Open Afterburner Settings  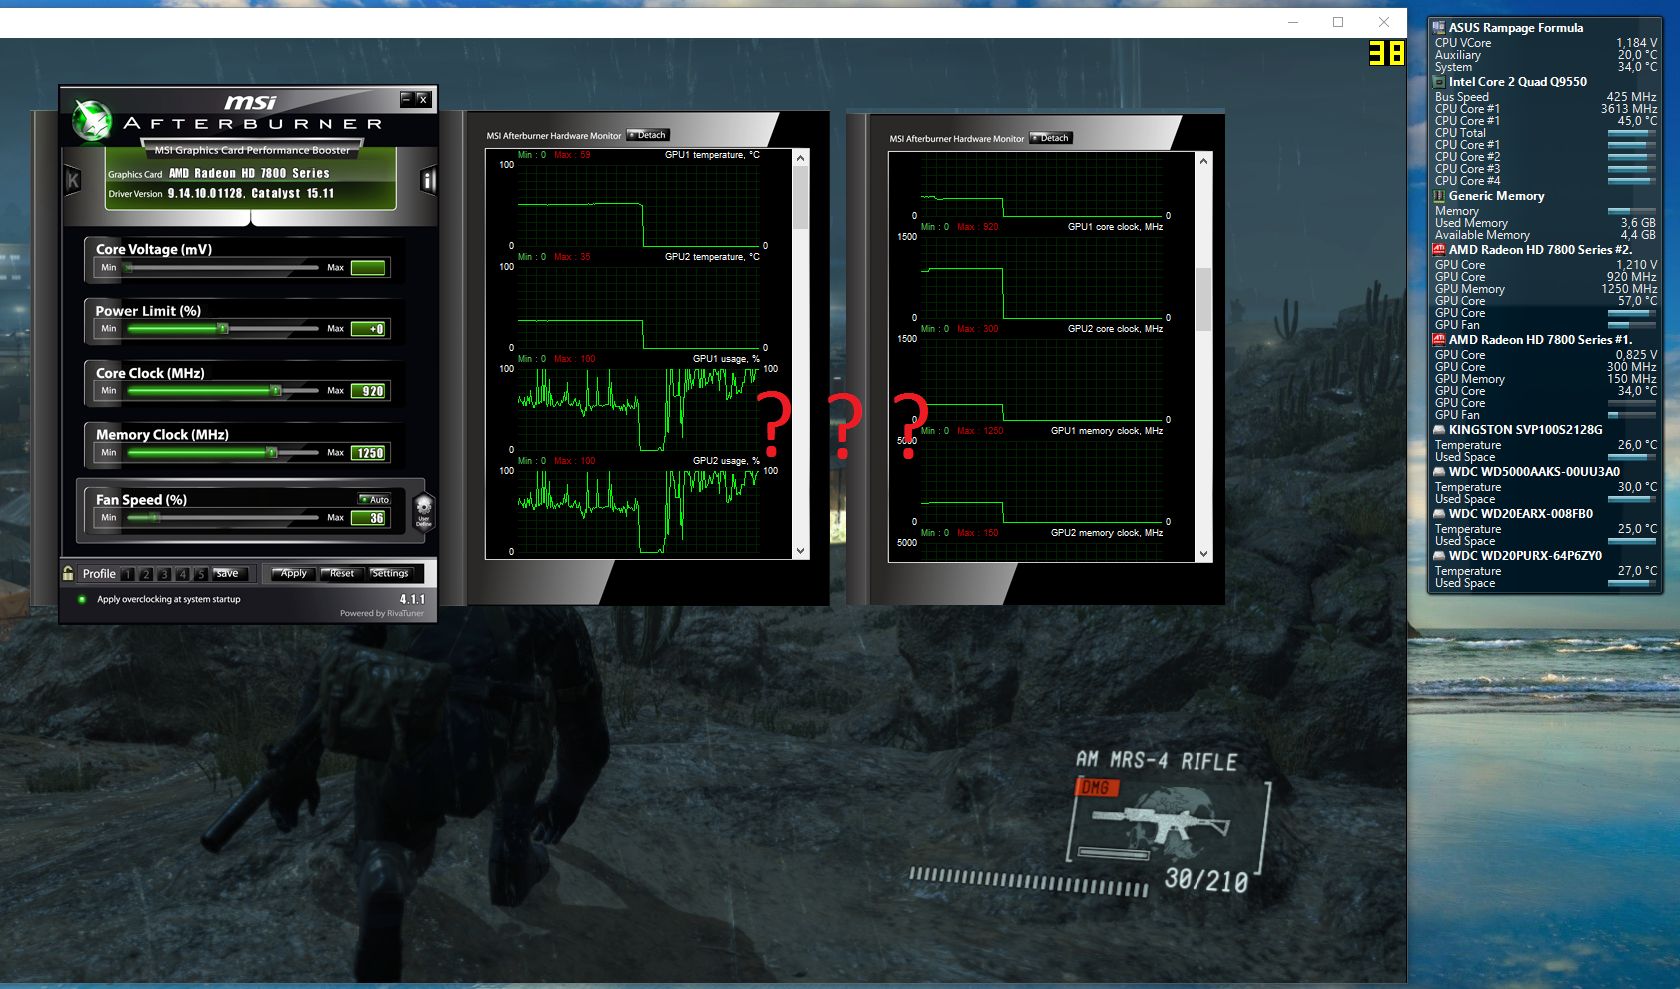(390, 573)
